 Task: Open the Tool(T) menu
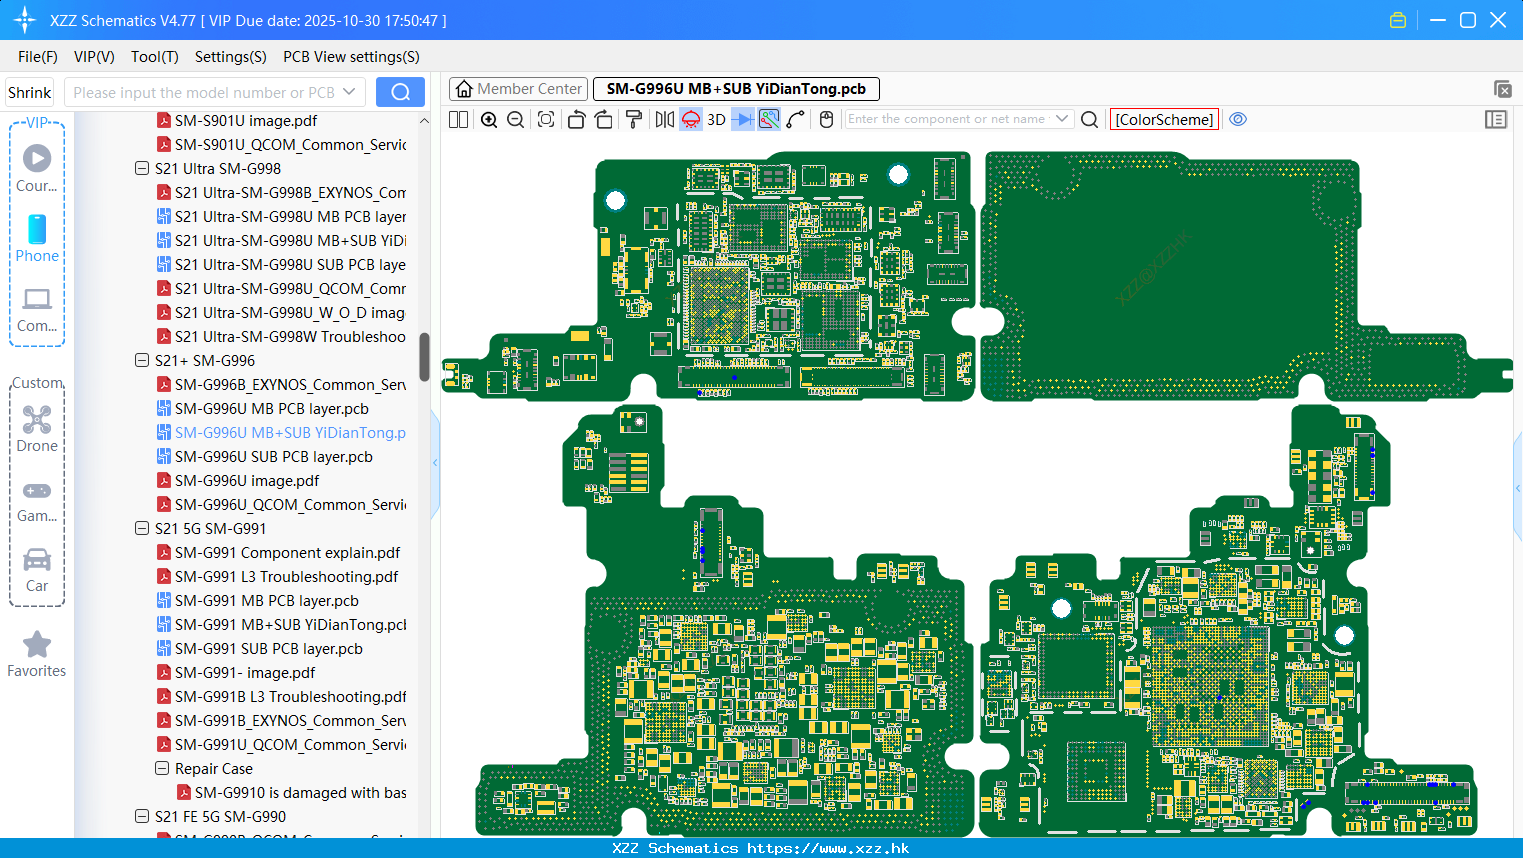point(155,57)
